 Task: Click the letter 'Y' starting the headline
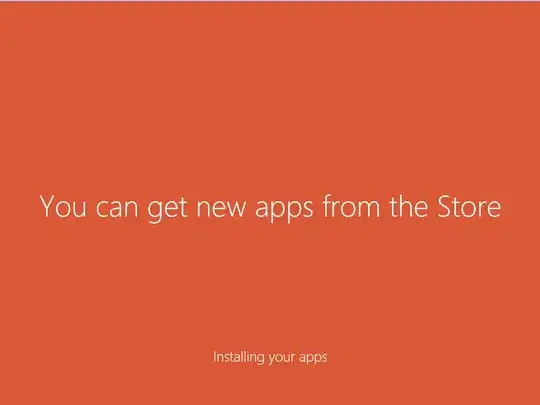pos(47,206)
